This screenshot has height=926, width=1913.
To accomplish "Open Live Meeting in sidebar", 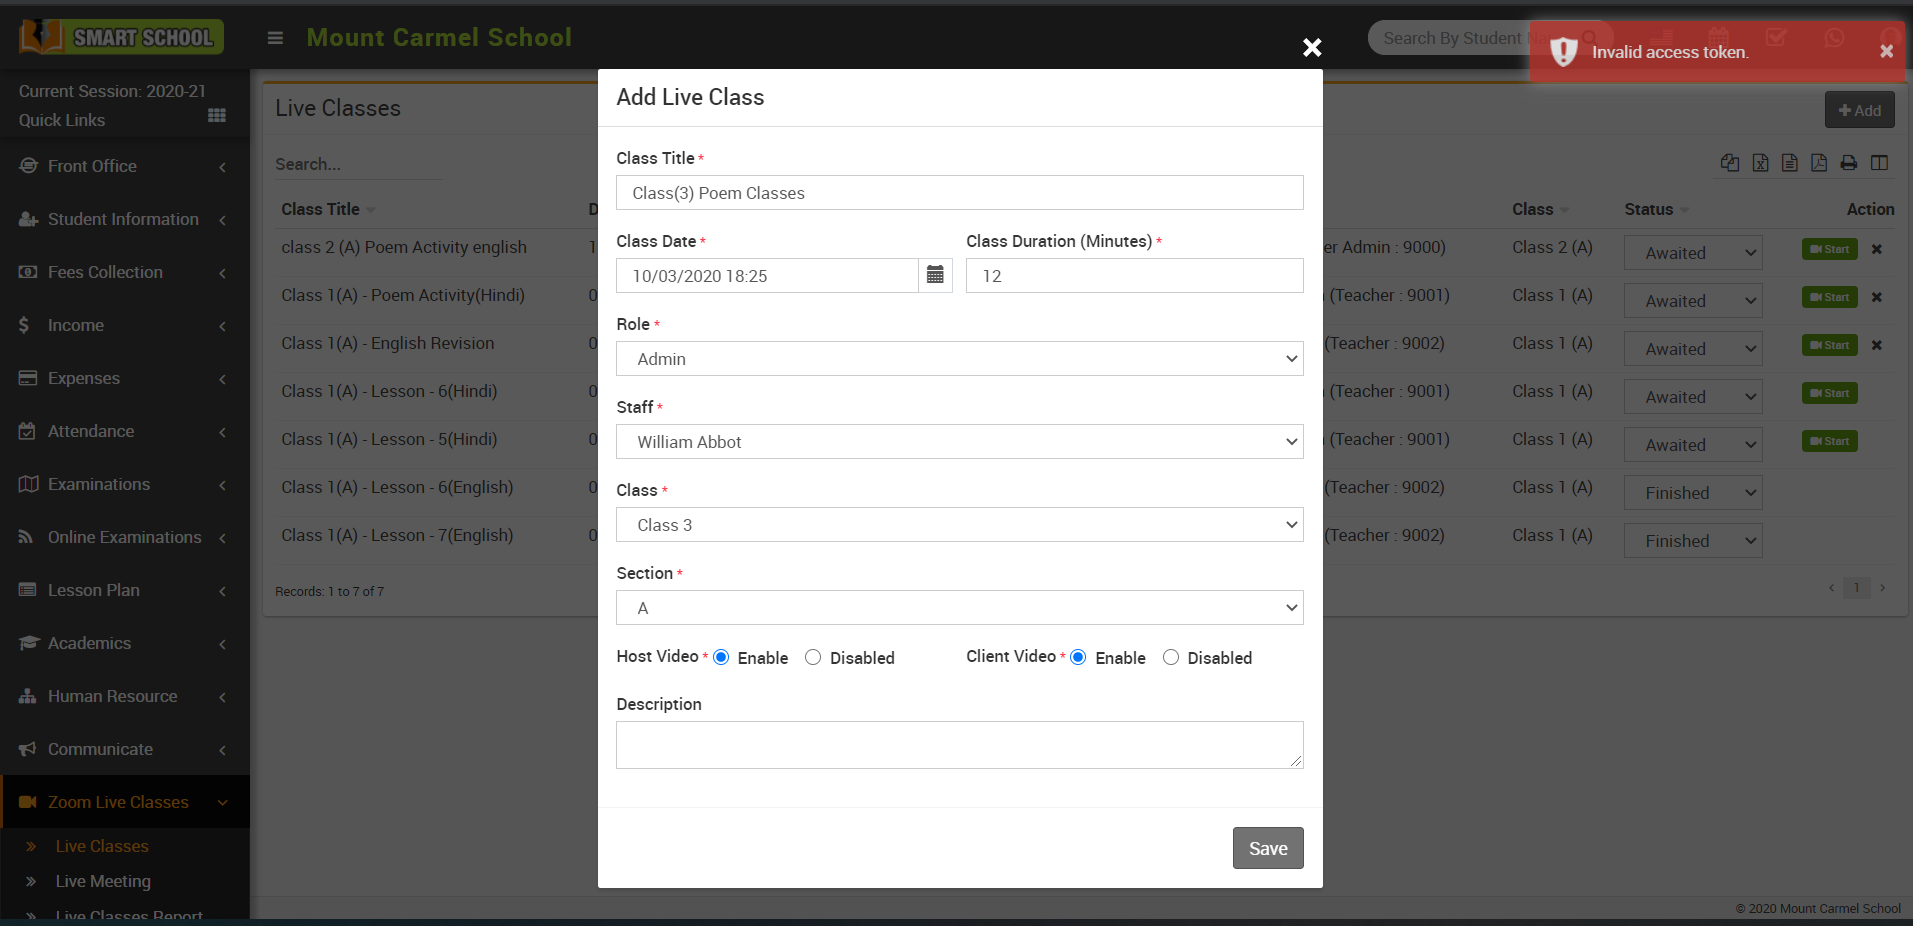I will (x=103, y=881).
